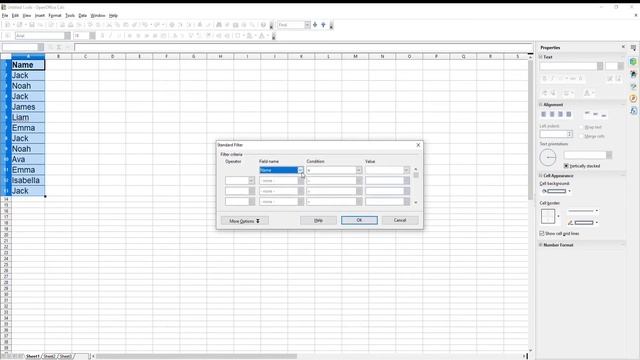
Task: Click Align Right in Alignment panel
Action: pyautogui.click(x=560, y=114)
